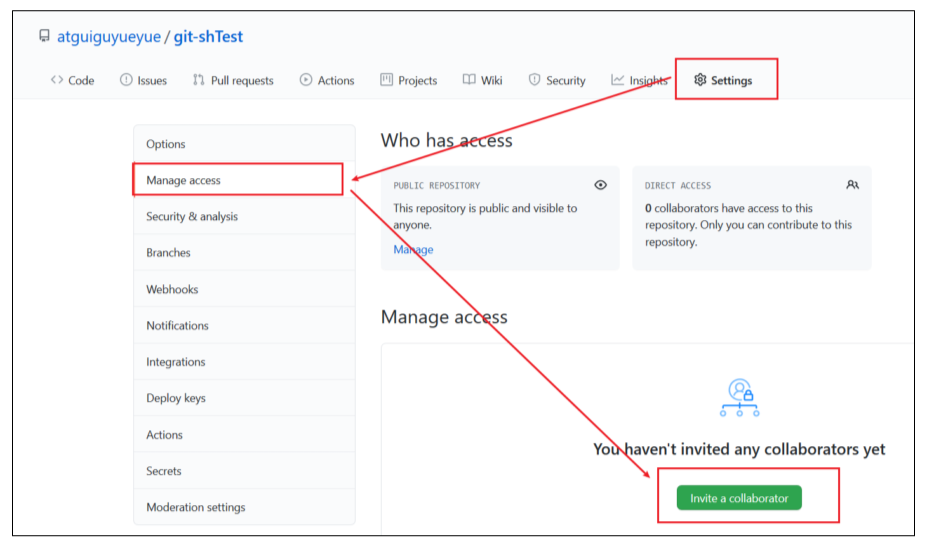The image size is (931, 548).
Task: Click the Insights graph icon
Action: click(618, 80)
